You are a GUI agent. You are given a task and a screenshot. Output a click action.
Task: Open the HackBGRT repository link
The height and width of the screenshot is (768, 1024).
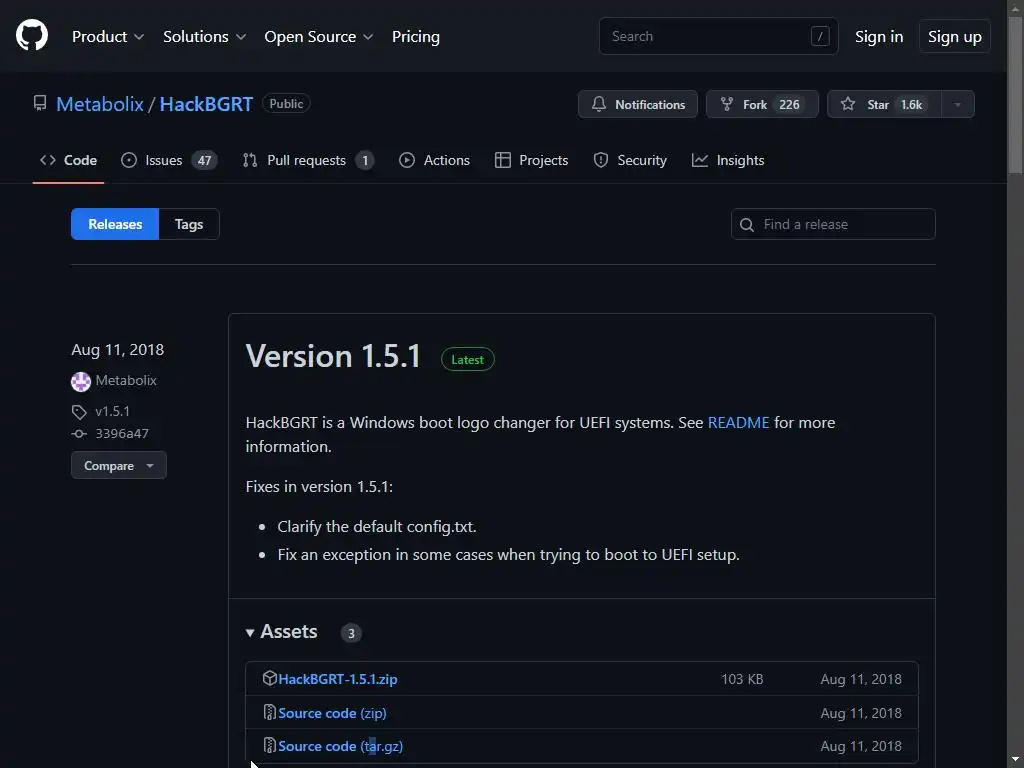206,104
